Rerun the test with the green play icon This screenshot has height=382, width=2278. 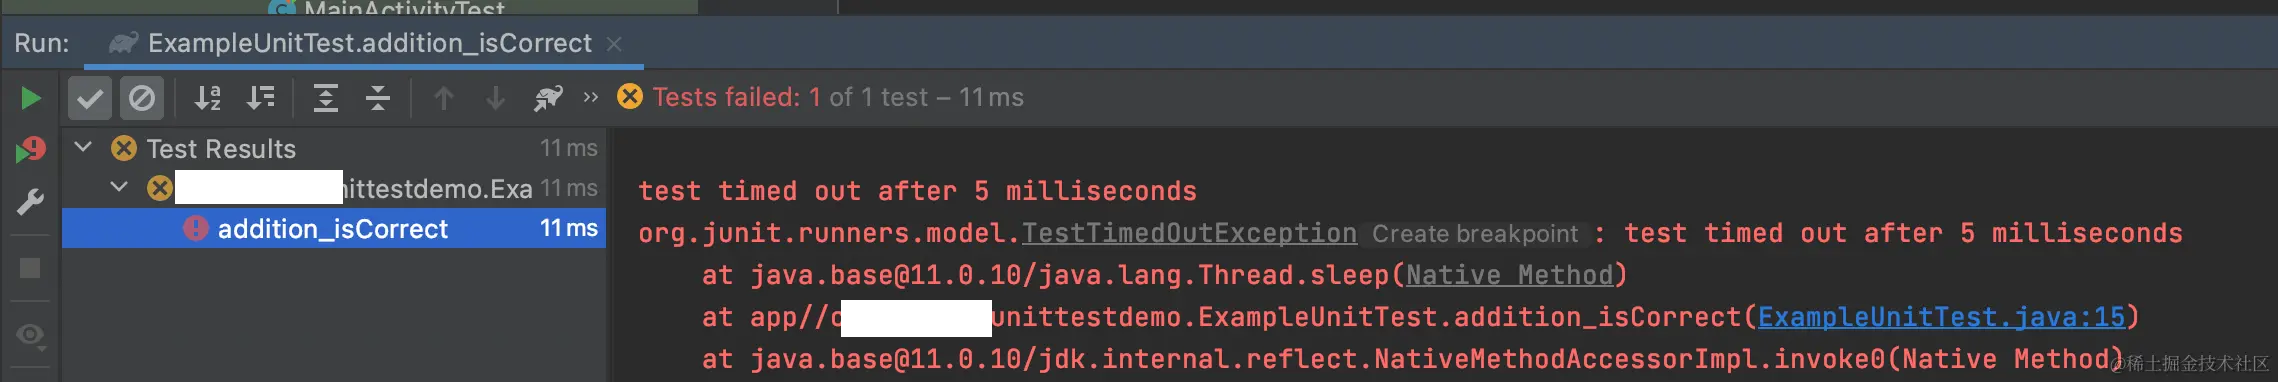30,98
